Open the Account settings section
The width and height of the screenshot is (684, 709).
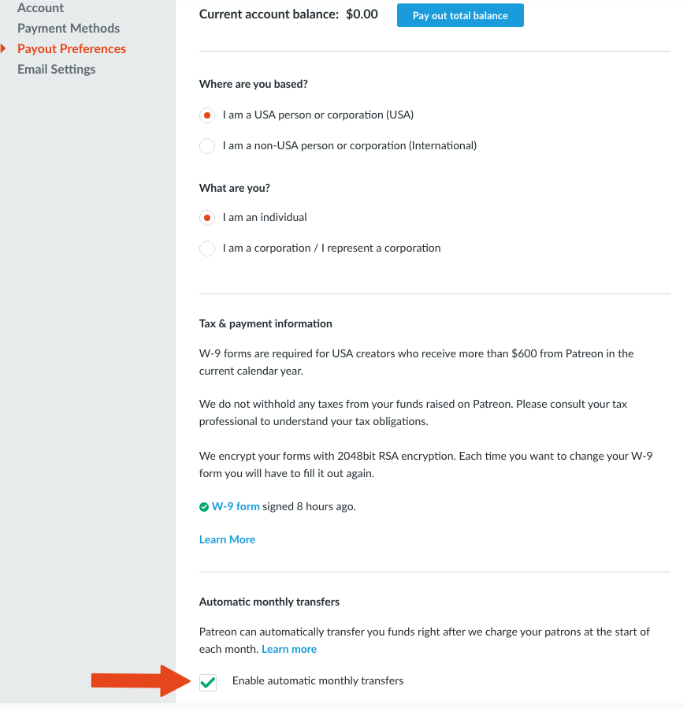pyautogui.click(x=40, y=8)
